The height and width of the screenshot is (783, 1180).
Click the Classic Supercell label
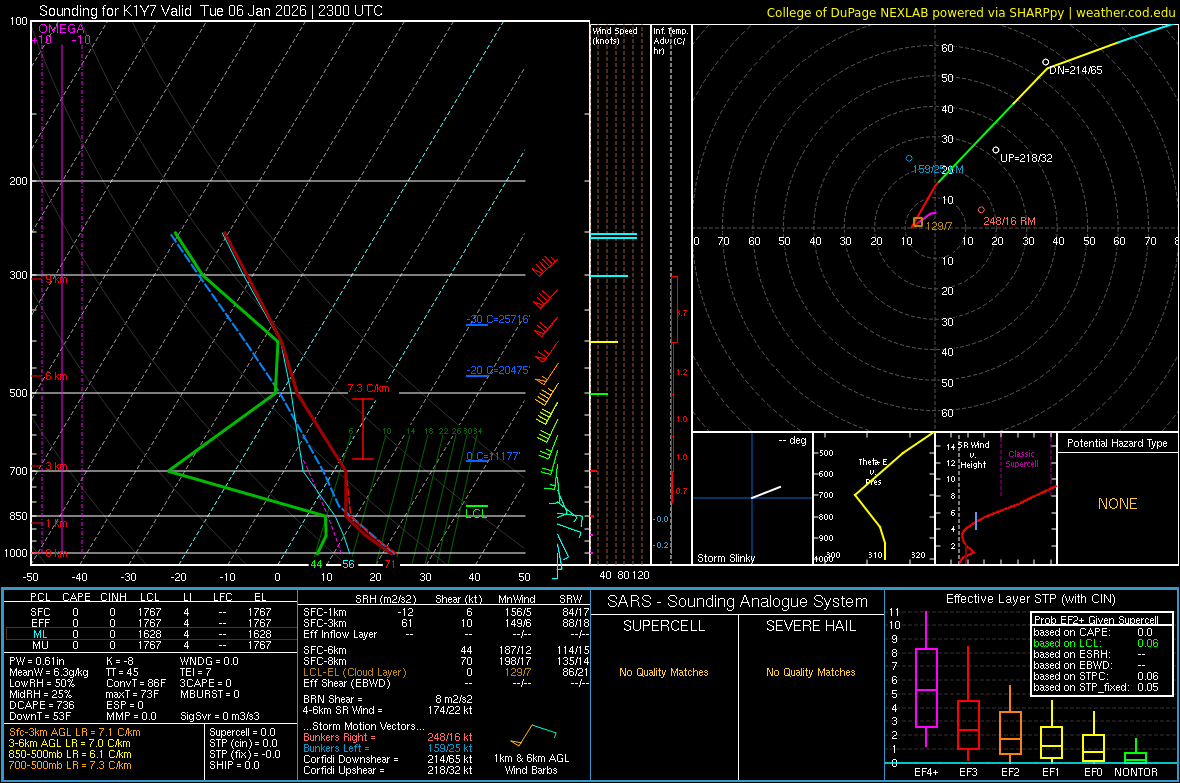[1022, 459]
